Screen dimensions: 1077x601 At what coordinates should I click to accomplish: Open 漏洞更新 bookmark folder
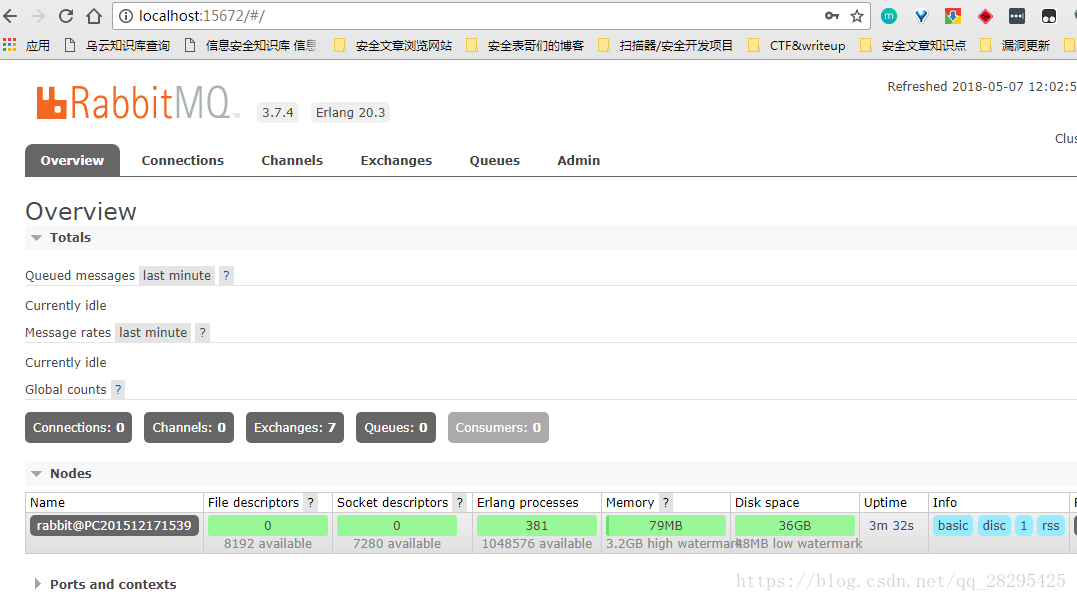pos(1015,45)
